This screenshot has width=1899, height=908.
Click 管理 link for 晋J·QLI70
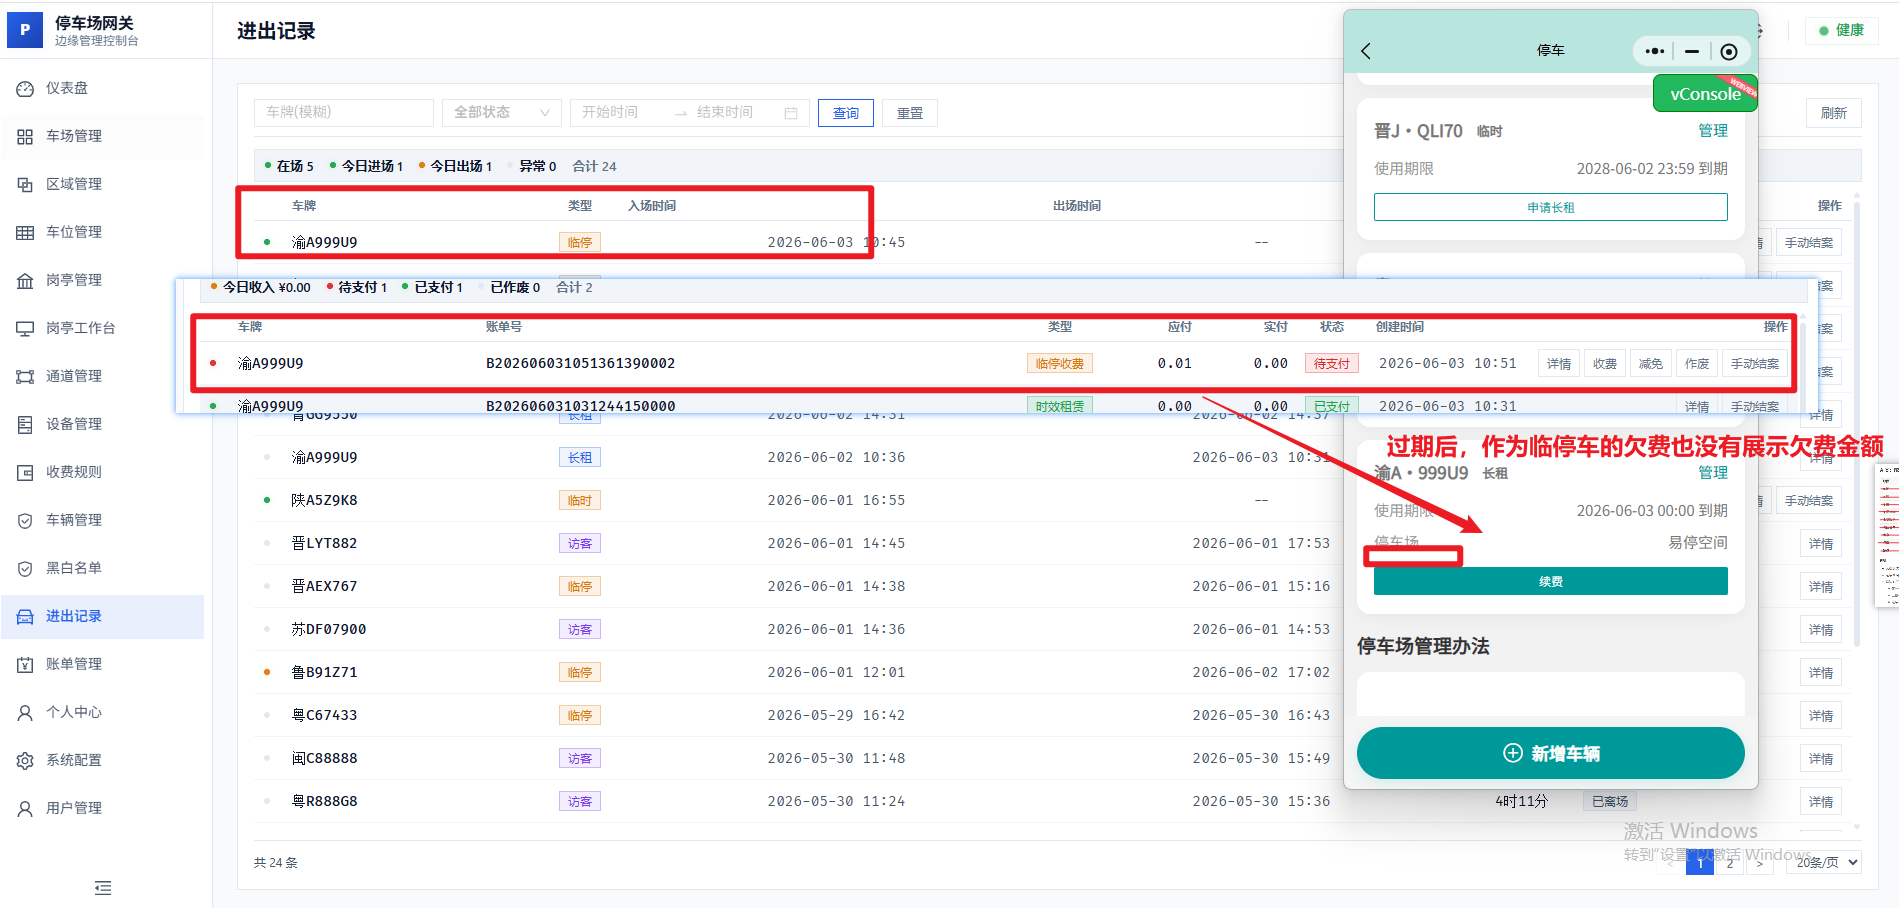pos(1713,131)
